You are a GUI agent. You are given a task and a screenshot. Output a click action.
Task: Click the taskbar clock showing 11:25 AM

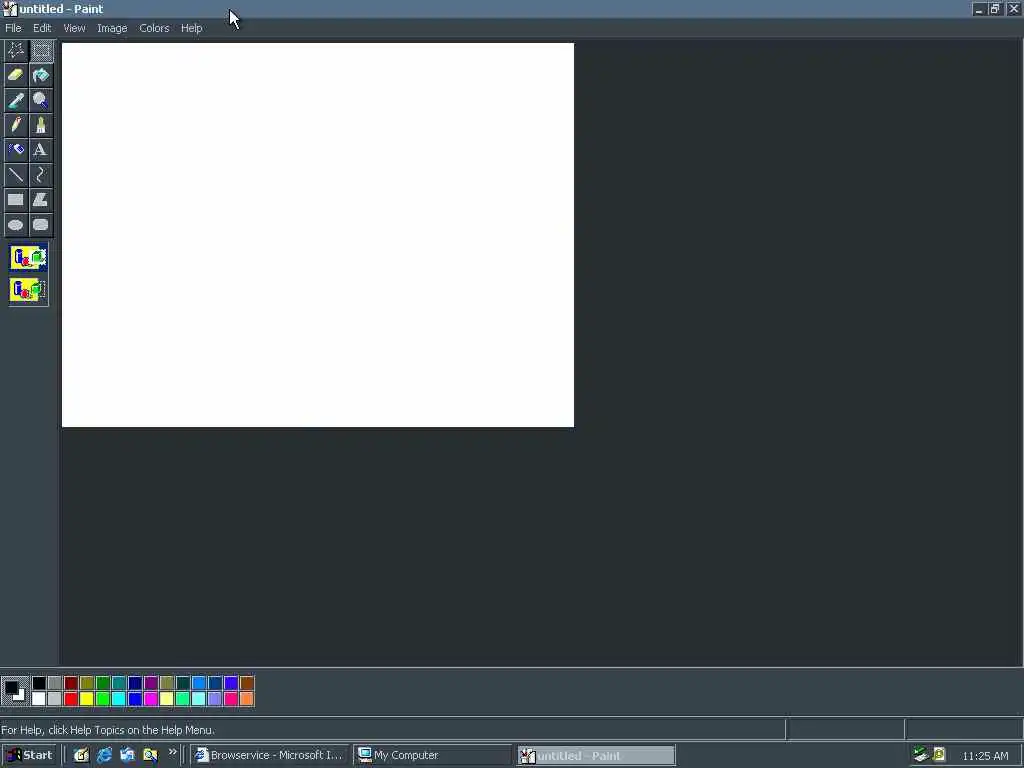pos(985,756)
